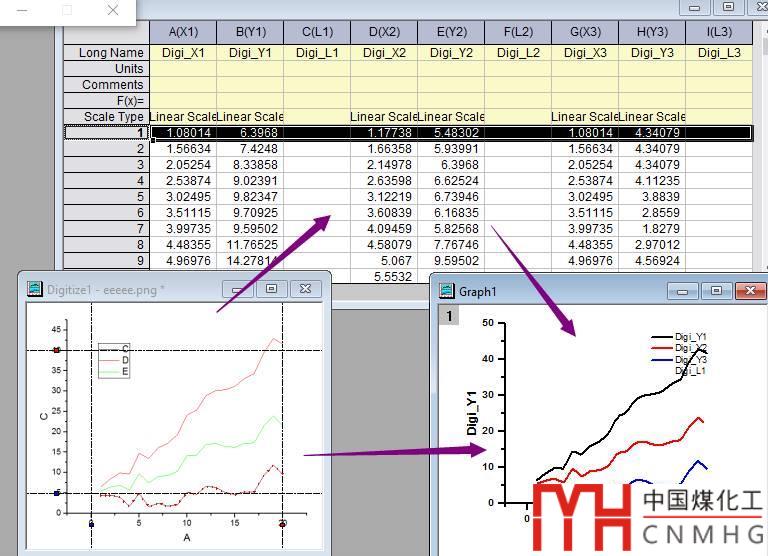Close the Digitize1 window
The height and width of the screenshot is (556, 768).
click(x=305, y=289)
